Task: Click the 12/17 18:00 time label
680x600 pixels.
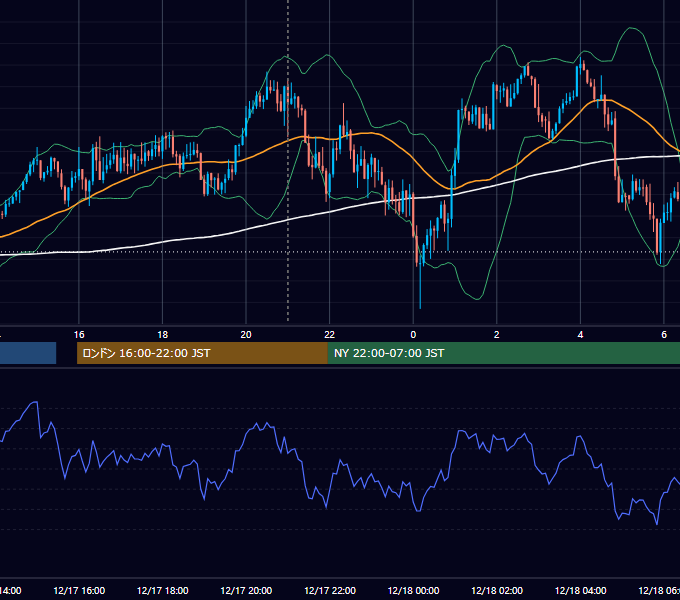Action: click(x=163, y=590)
